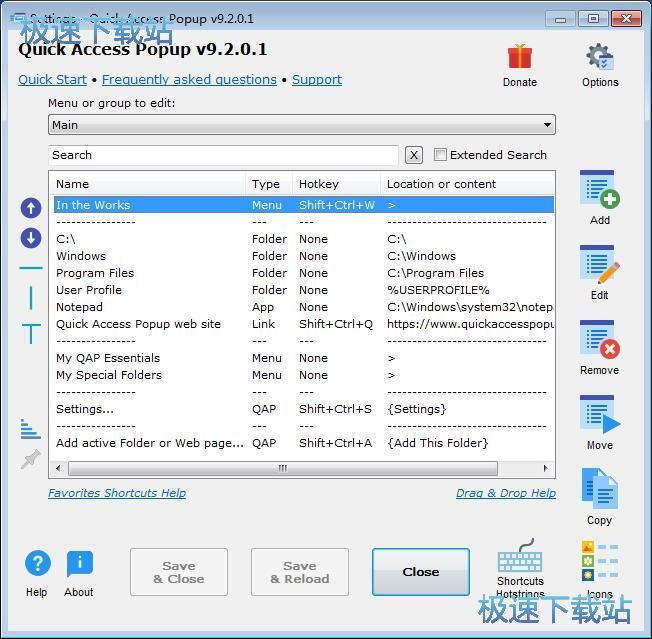This screenshot has width=652, height=639.
Task: Select the My QAP Essentials menu row
Action: click(108, 358)
